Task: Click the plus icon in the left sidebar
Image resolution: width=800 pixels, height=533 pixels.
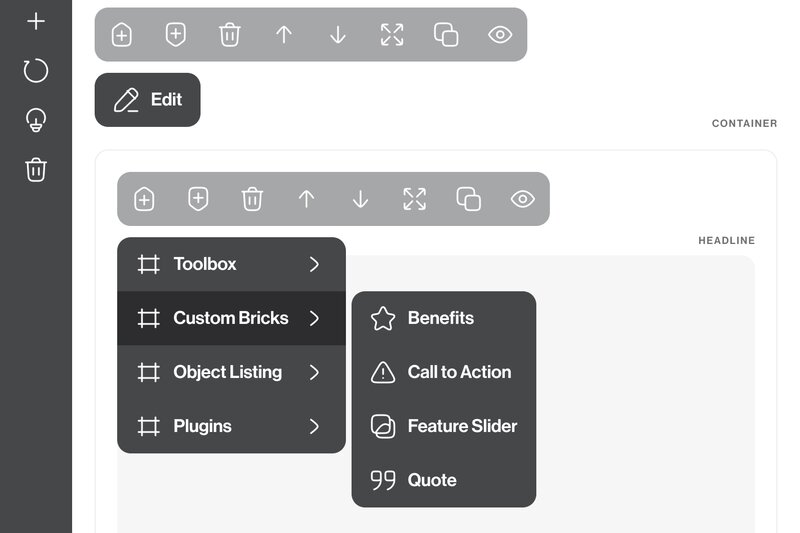Action: 36,21
